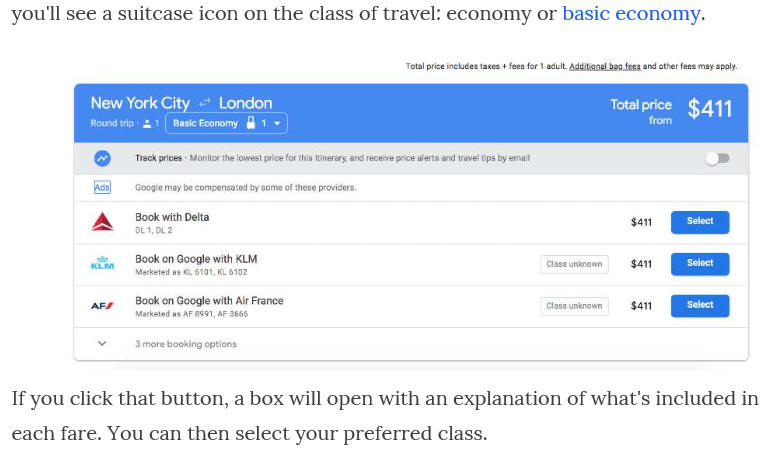Viewport: 778px width, 454px height.
Task: Click the suitcase bag icon in header
Action: (251, 123)
